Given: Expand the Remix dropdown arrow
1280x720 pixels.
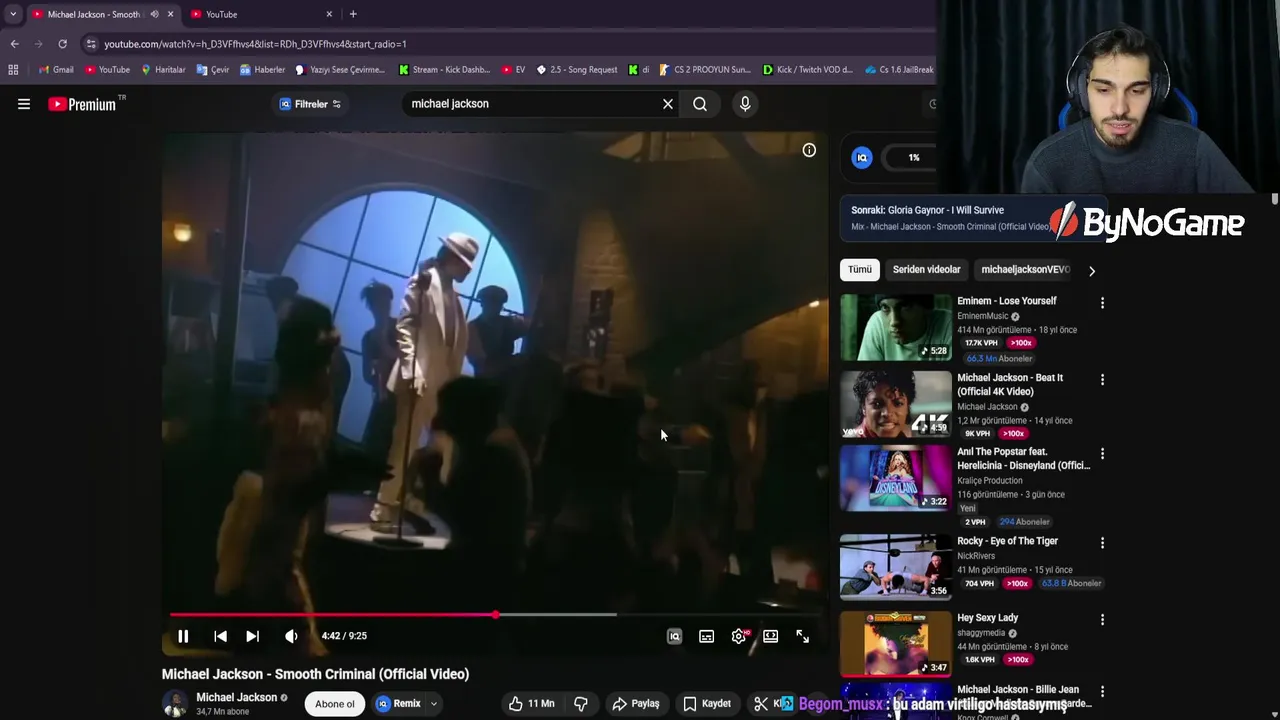Looking at the screenshot, I should tap(434, 704).
